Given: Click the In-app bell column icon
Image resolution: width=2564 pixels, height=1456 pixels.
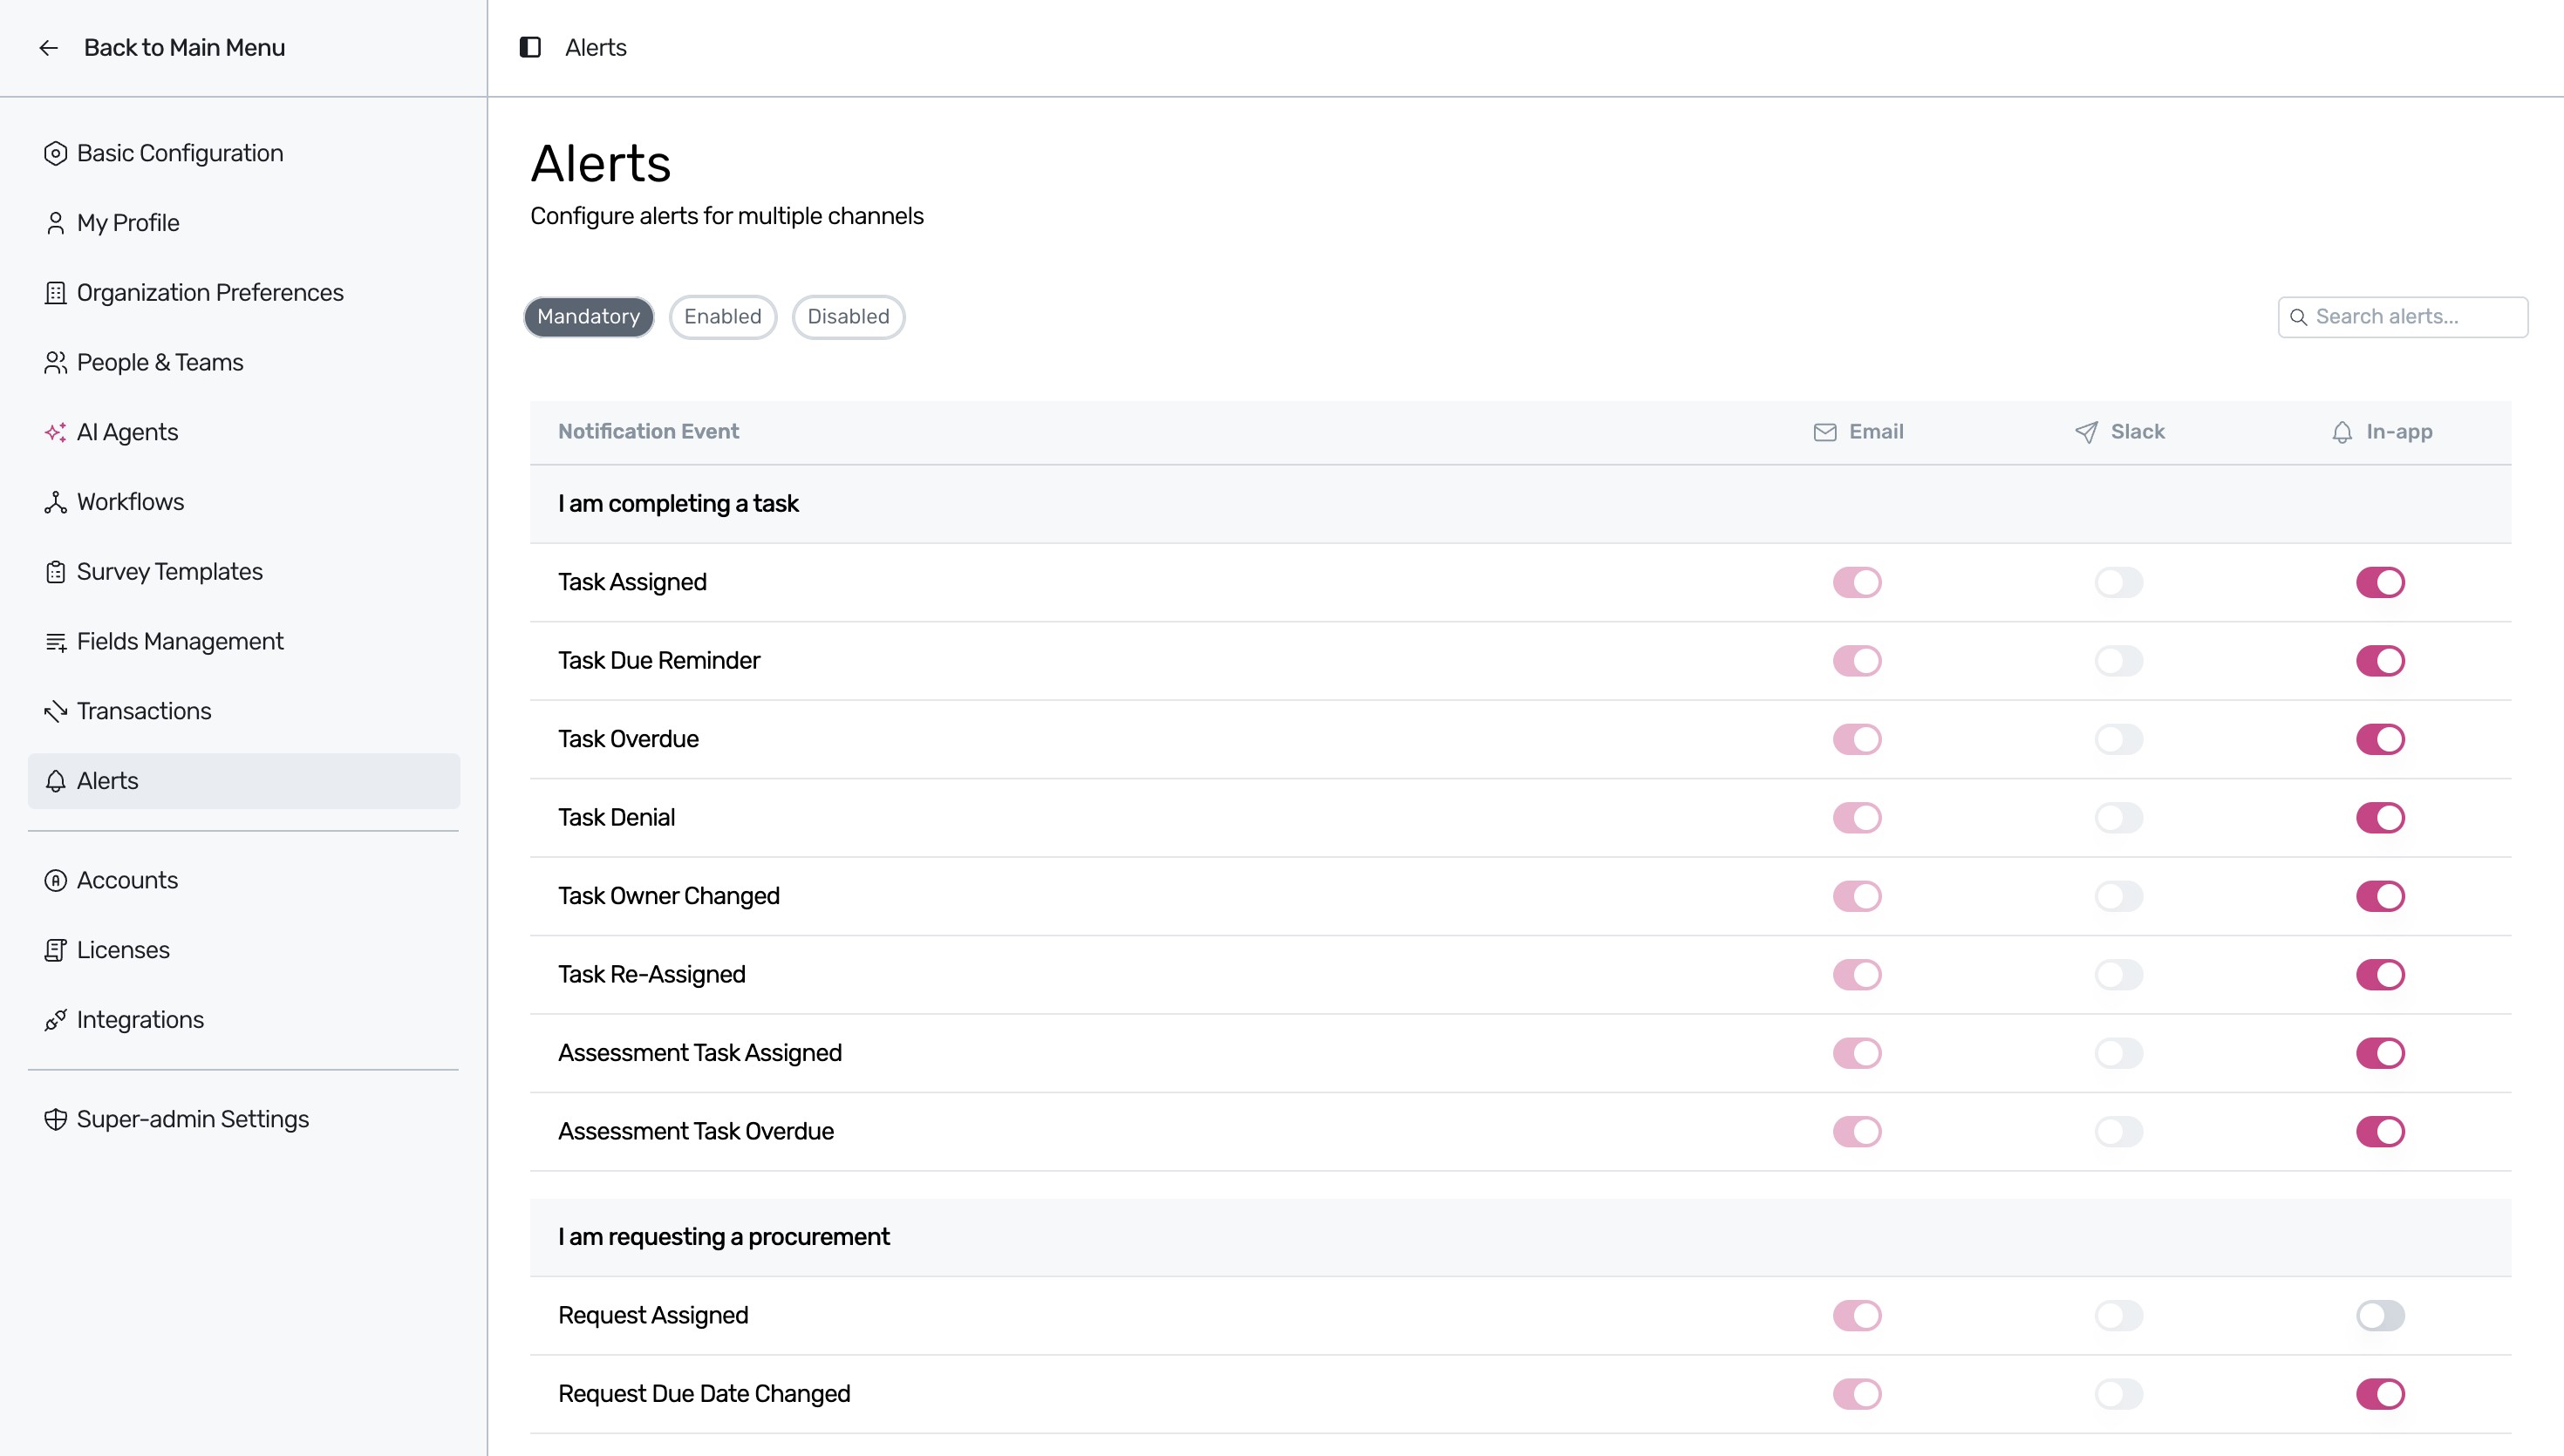Looking at the screenshot, I should (x=2342, y=432).
